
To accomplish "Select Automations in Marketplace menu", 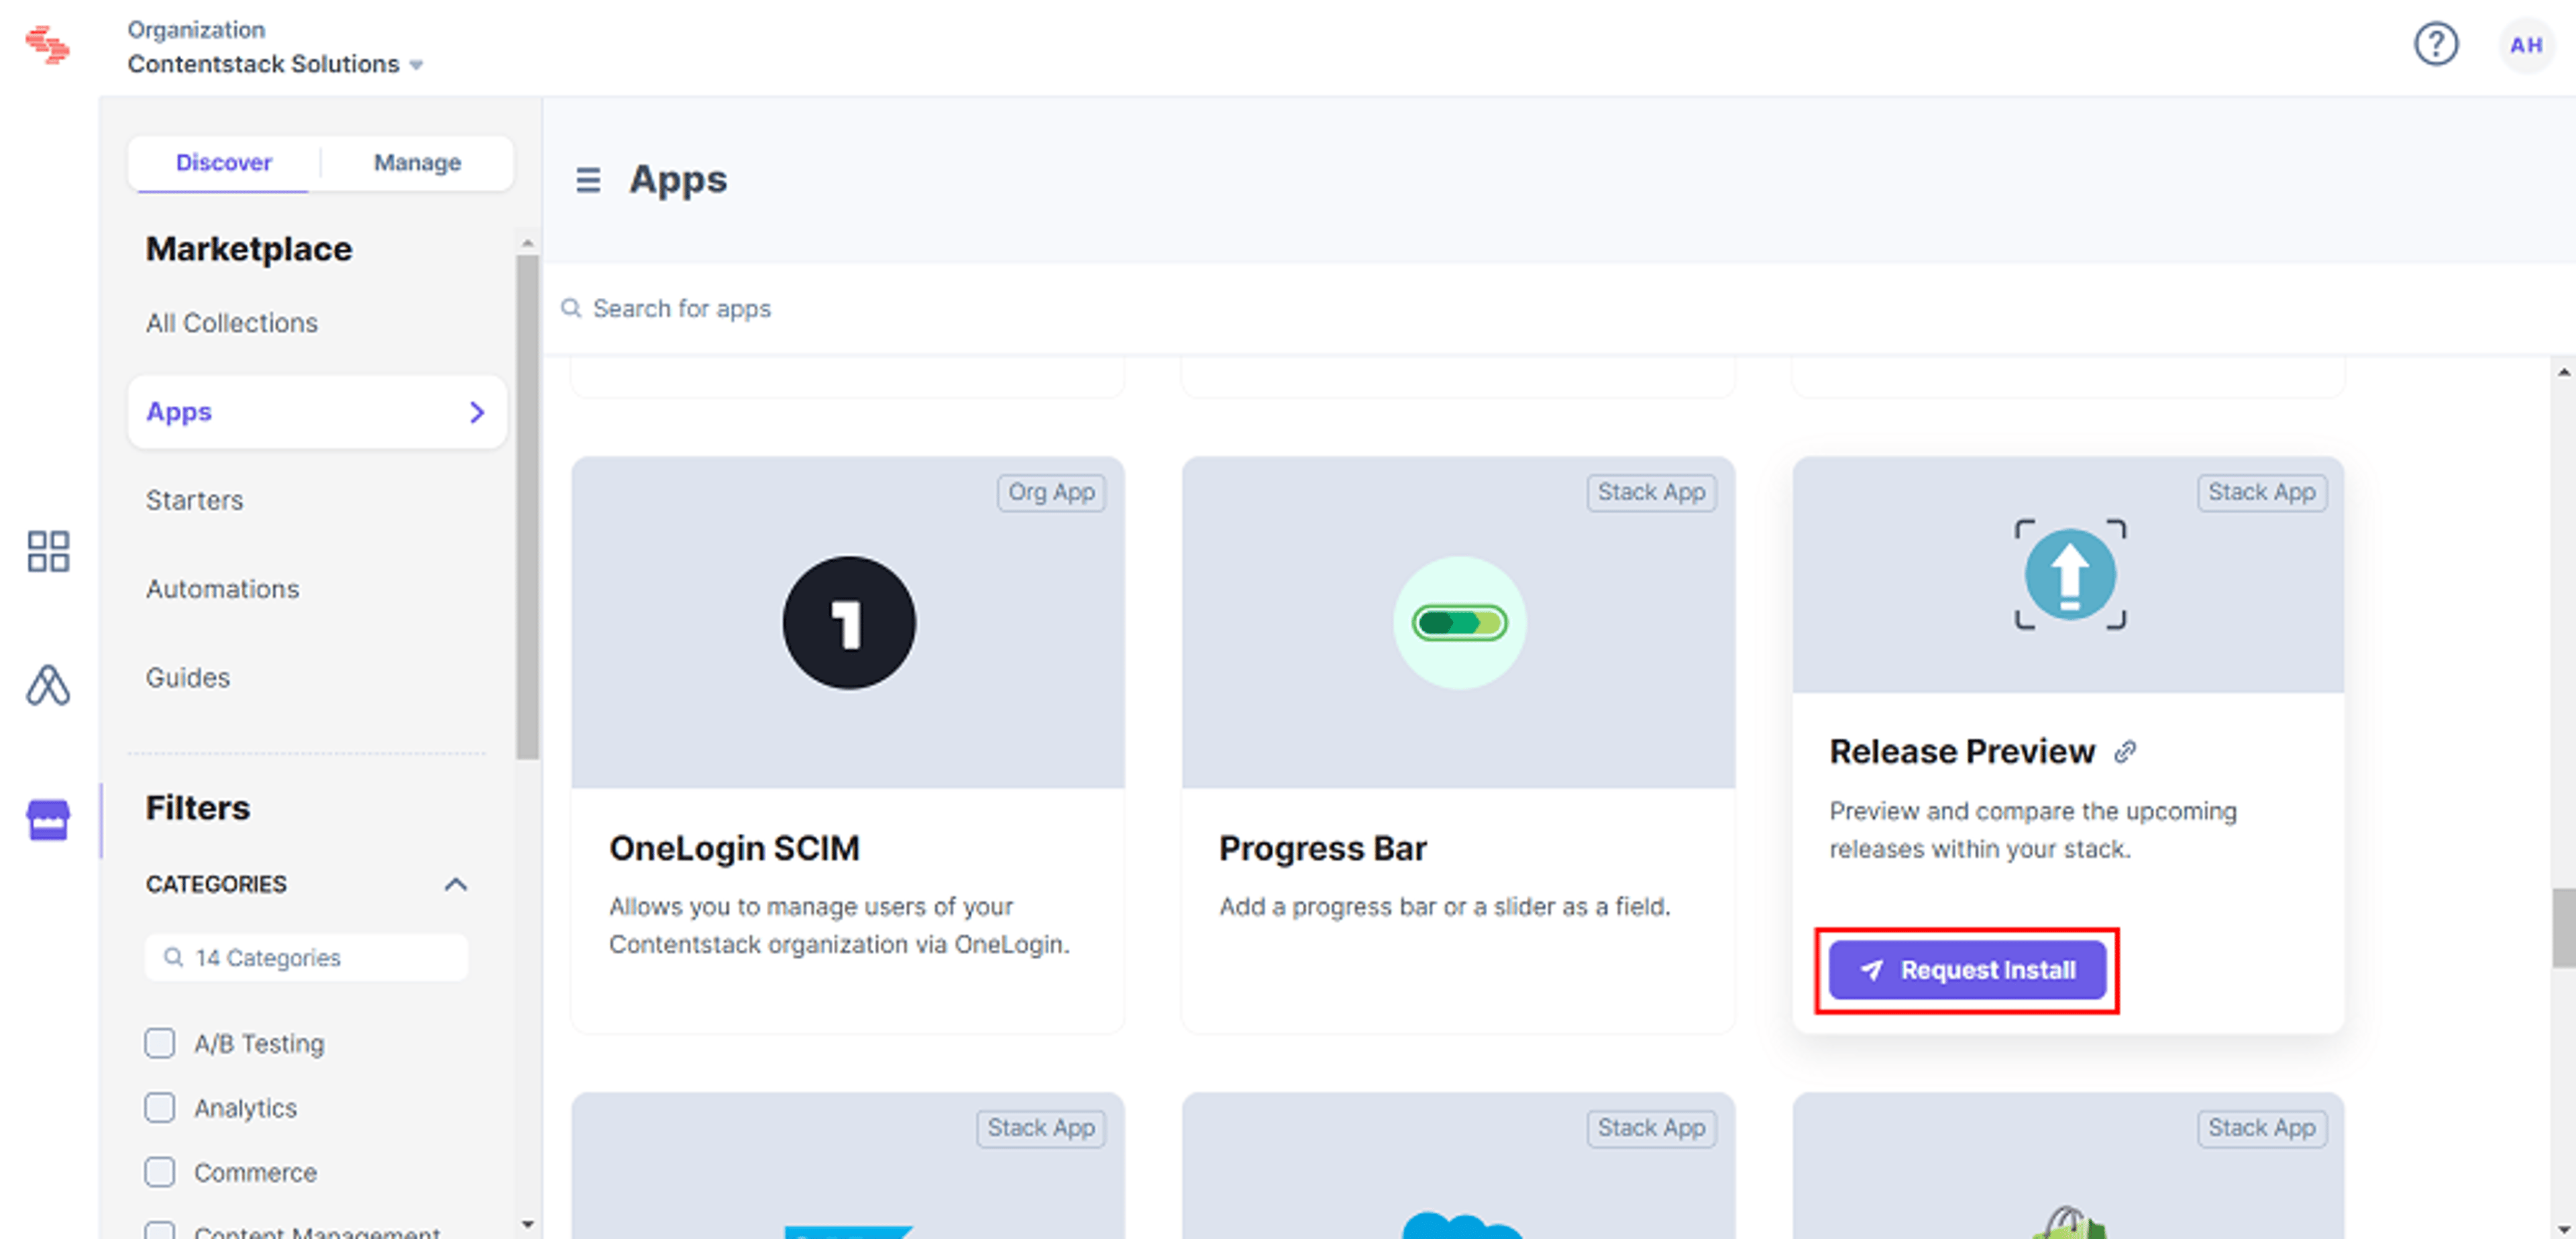I will pyautogui.click(x=222, y=589).
